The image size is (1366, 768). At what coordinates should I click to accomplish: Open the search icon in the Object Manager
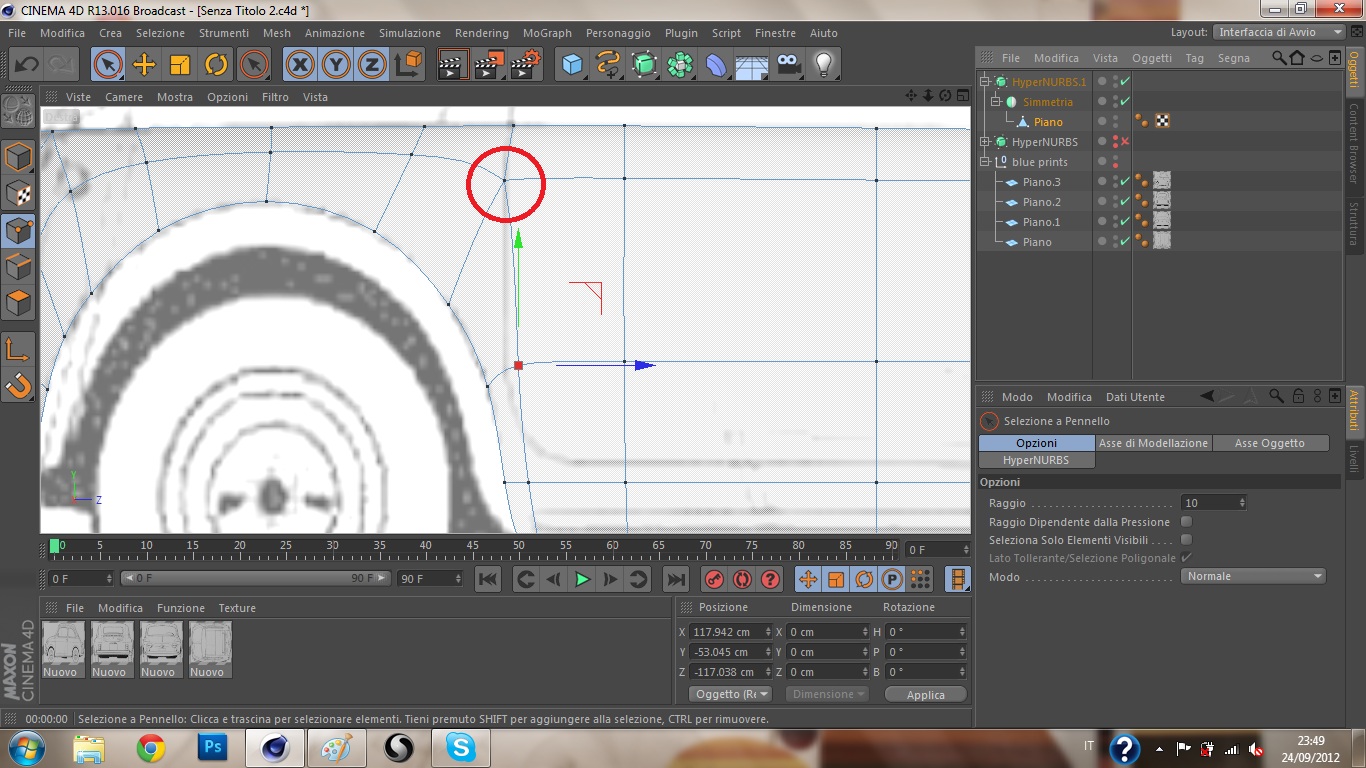pos(1279,58)
